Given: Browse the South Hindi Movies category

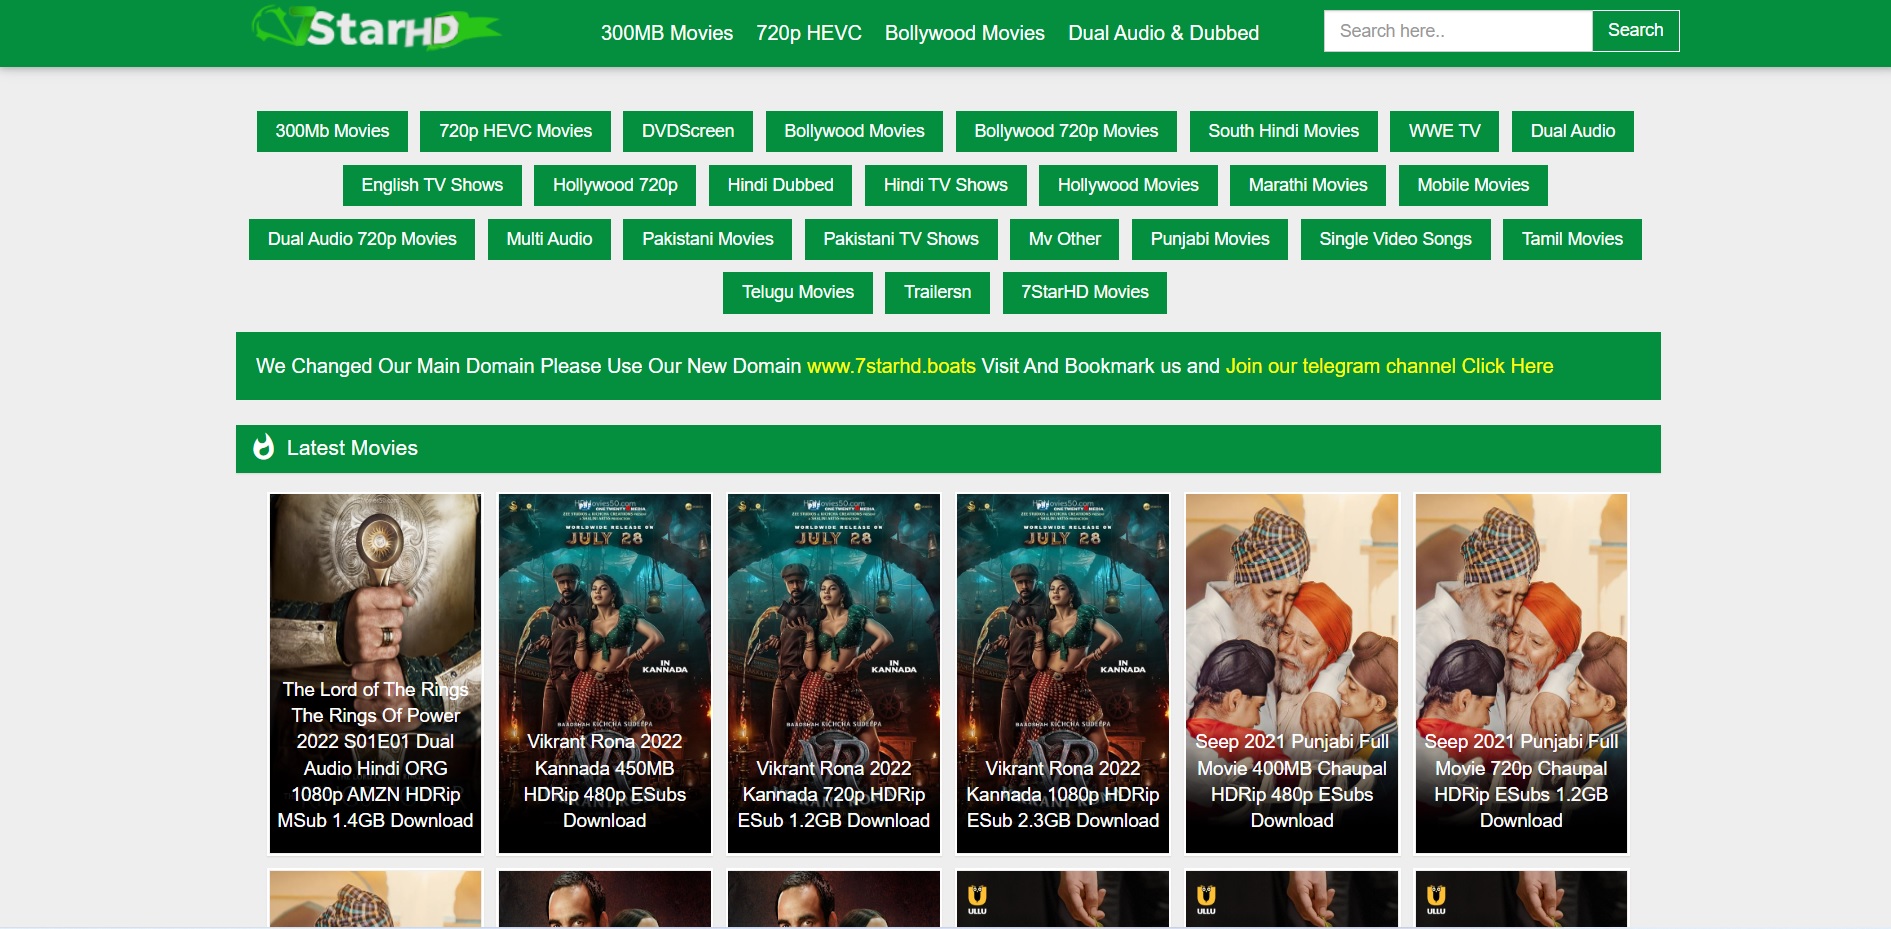Looking at the screenshot, I should [1284, 131].
